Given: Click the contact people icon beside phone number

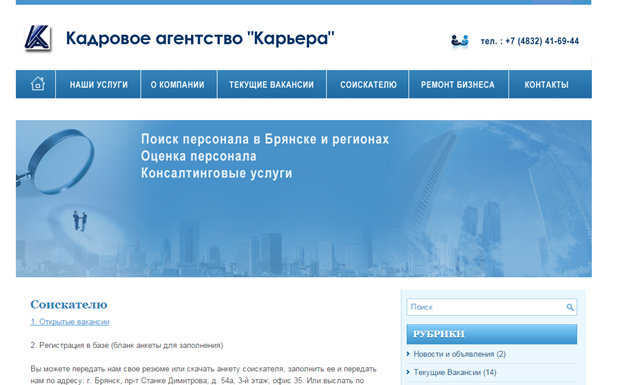Looking at the screenshot, I should coord(460,41).
